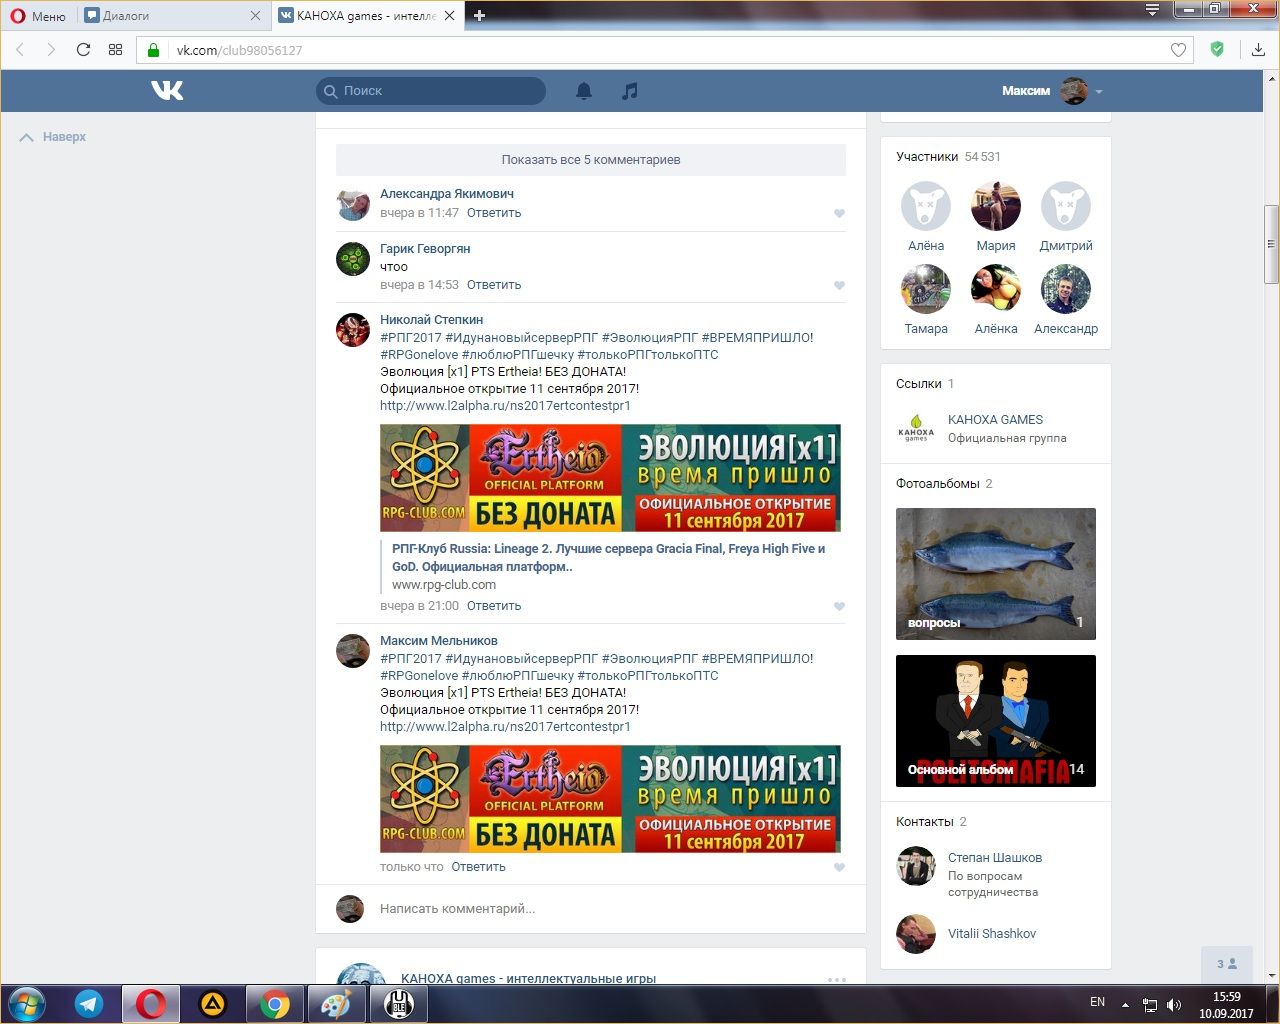Open Paint from the taskbar
The height and width of the screenshot is (1024, 1280).
(x=336, y=1003)
